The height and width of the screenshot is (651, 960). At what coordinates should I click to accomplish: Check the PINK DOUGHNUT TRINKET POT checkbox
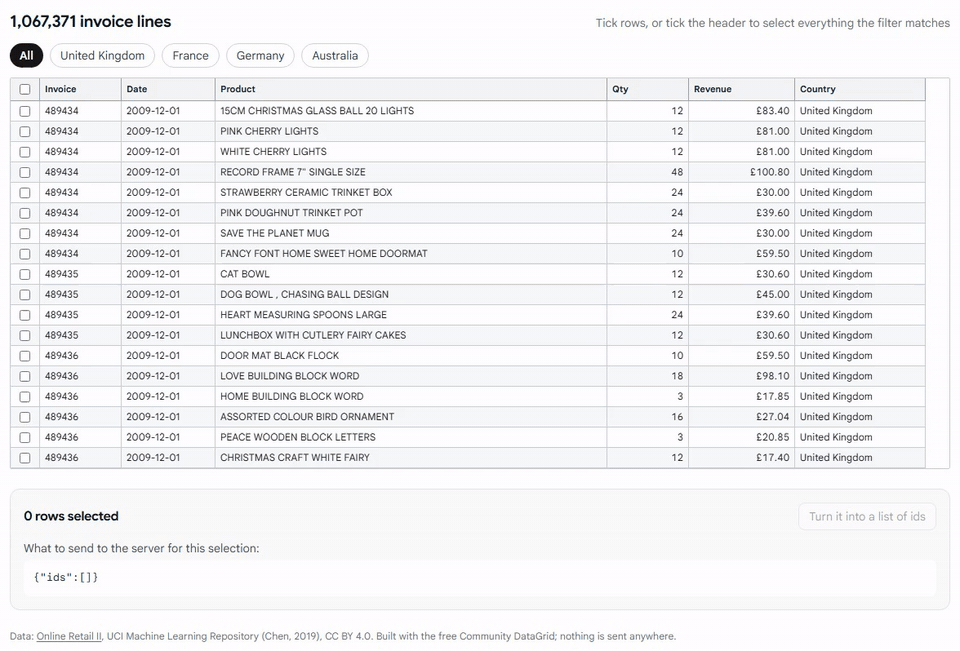pos(24,213)
